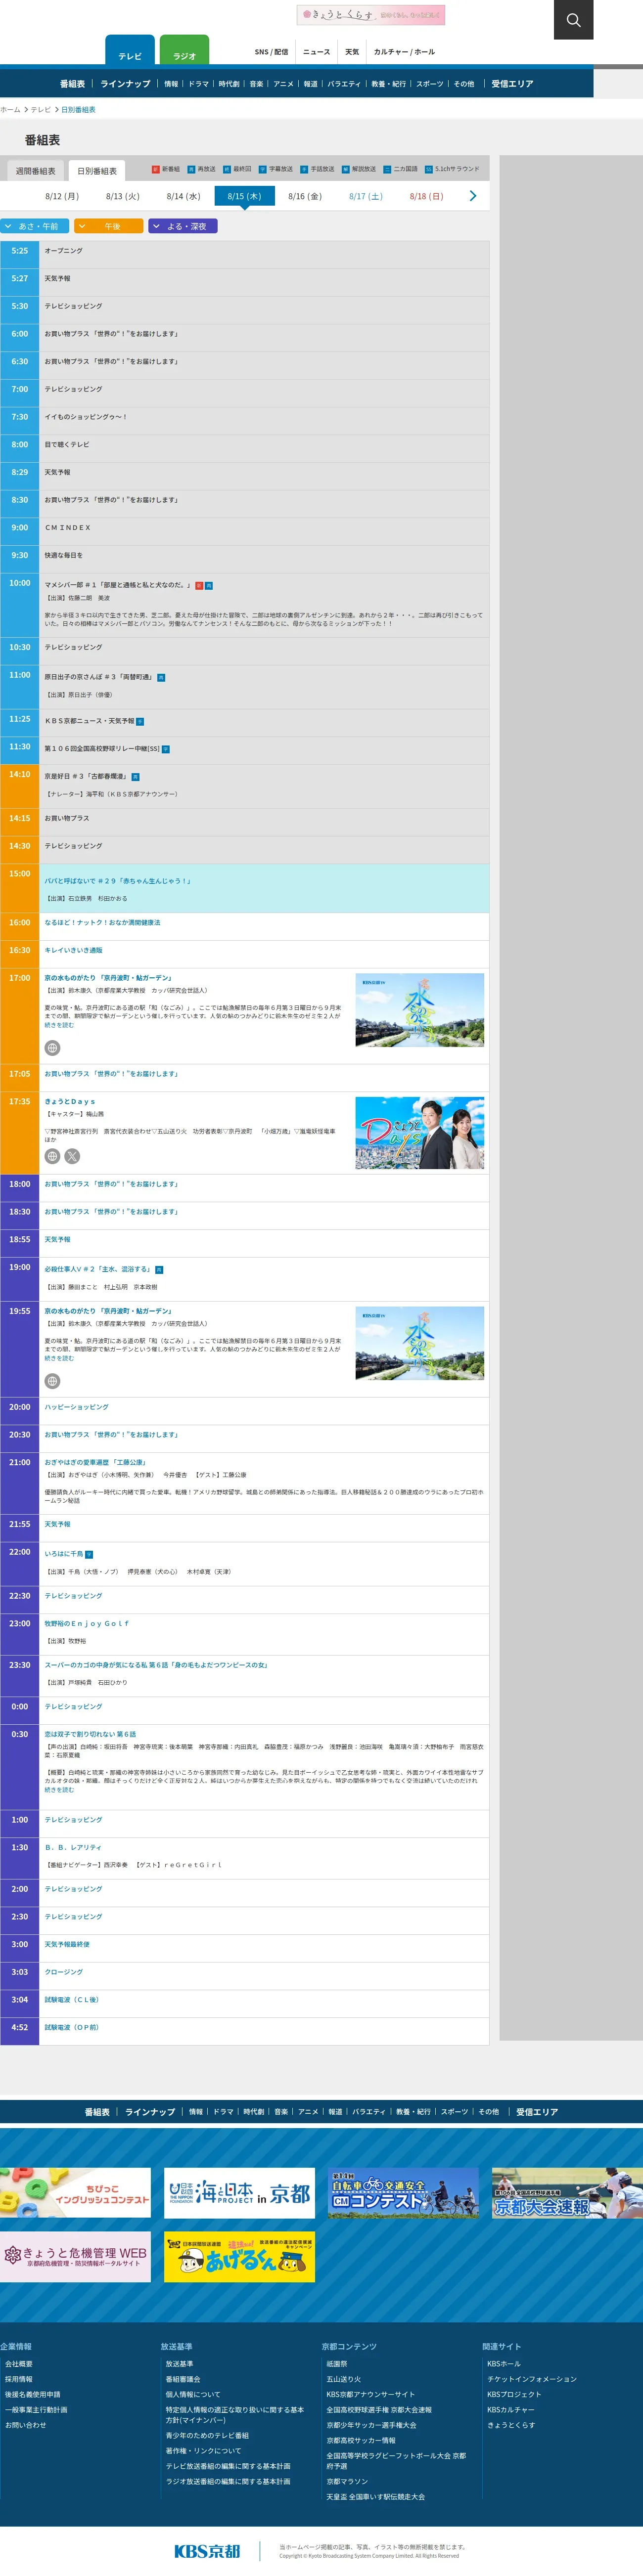Jump to 午後 time section
Image resolution: width=643 pixels, height=2576 pixels.
[x=109, y=226]
